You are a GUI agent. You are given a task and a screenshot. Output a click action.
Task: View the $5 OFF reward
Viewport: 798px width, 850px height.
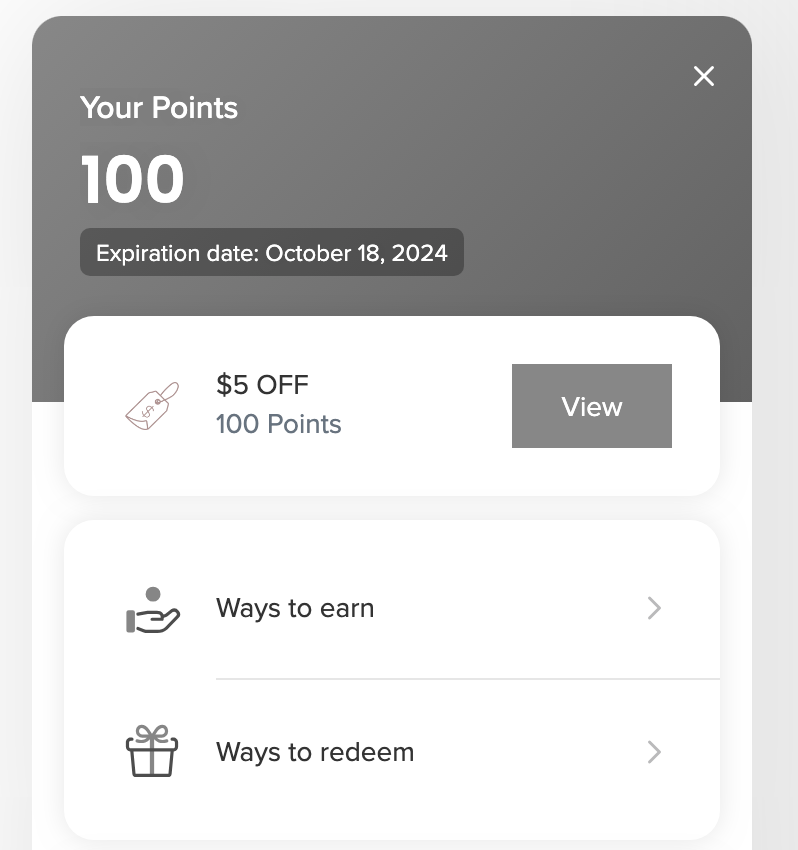pyautogui.click(x=591, y=406)
